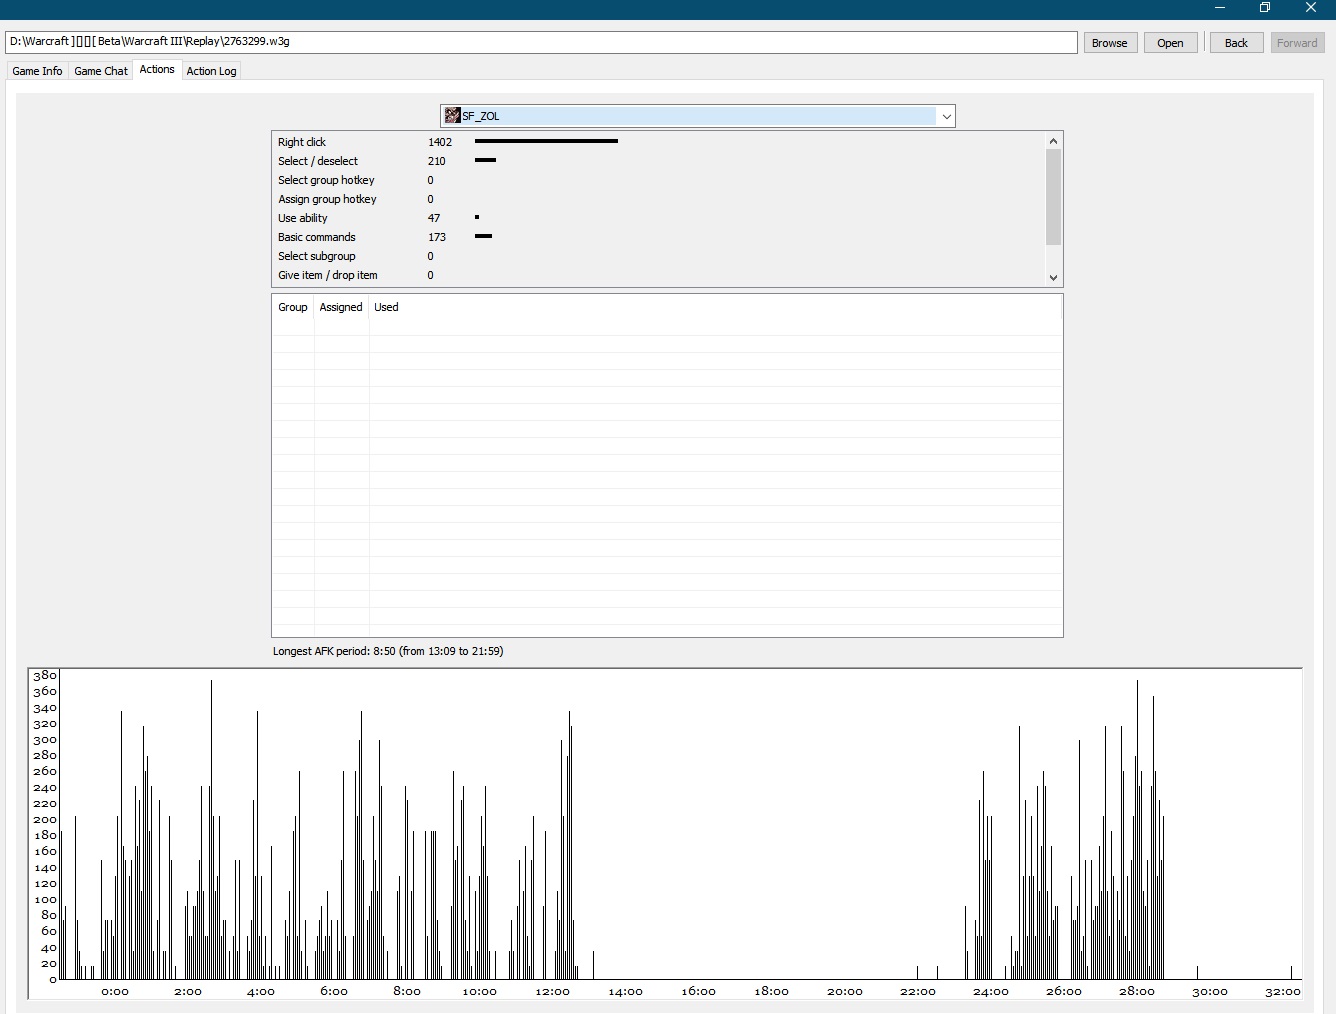The height and width of the screenshot is (1014, 1336).
Task: Click the Longest AFK period text
Action: [x=388, y=651]
